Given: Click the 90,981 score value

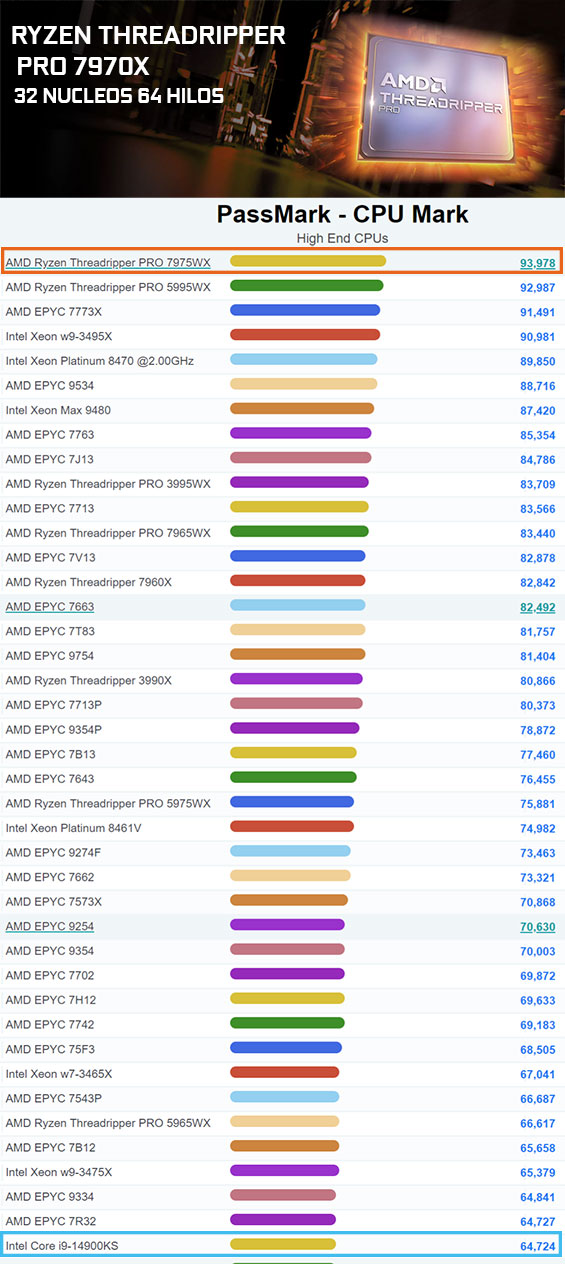Looking at the screenshot, I should (x=537, y=337).
